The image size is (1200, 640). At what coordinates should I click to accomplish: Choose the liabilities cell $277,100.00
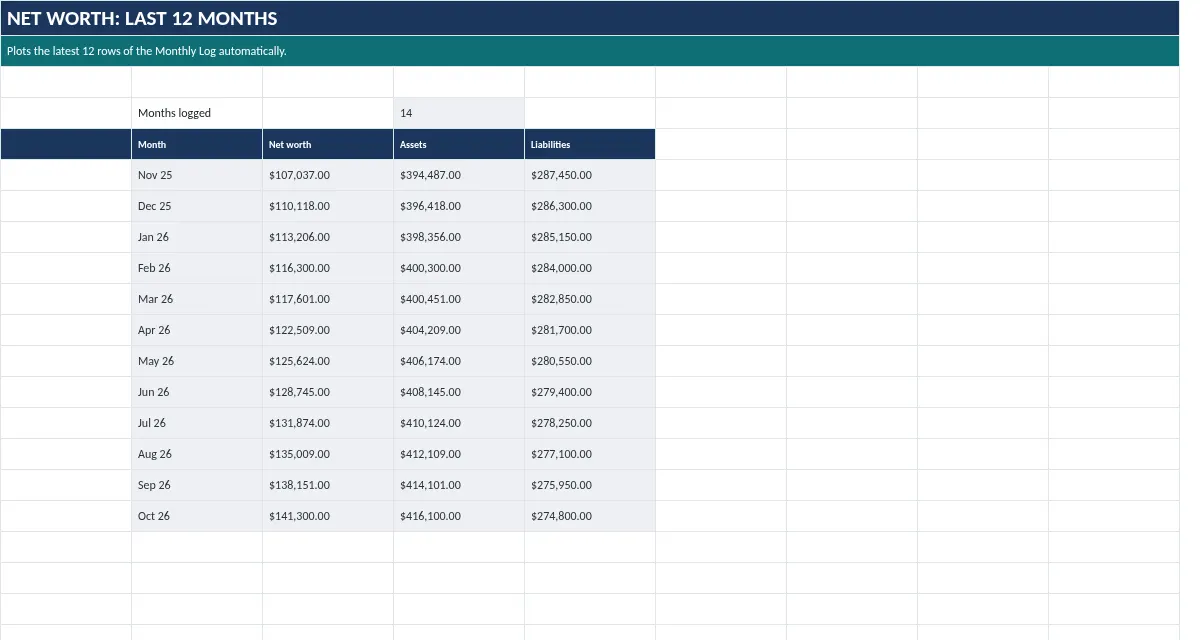tap(590, 454)
